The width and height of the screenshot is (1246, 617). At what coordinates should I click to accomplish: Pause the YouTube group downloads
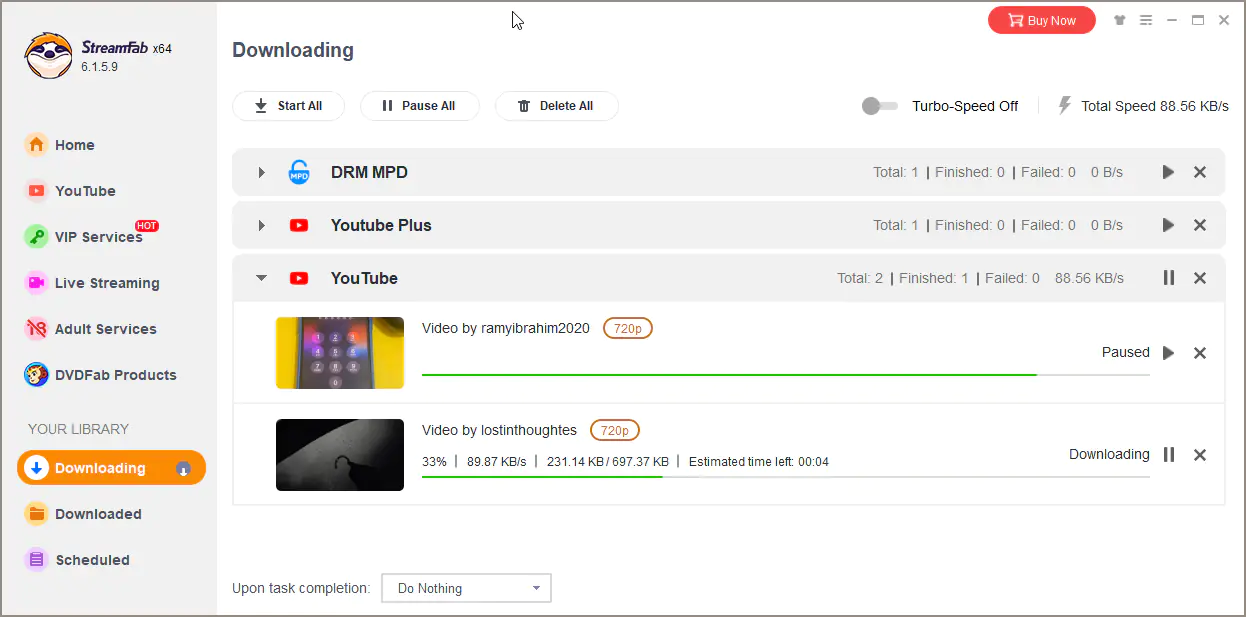click(x=1168, y=278)
